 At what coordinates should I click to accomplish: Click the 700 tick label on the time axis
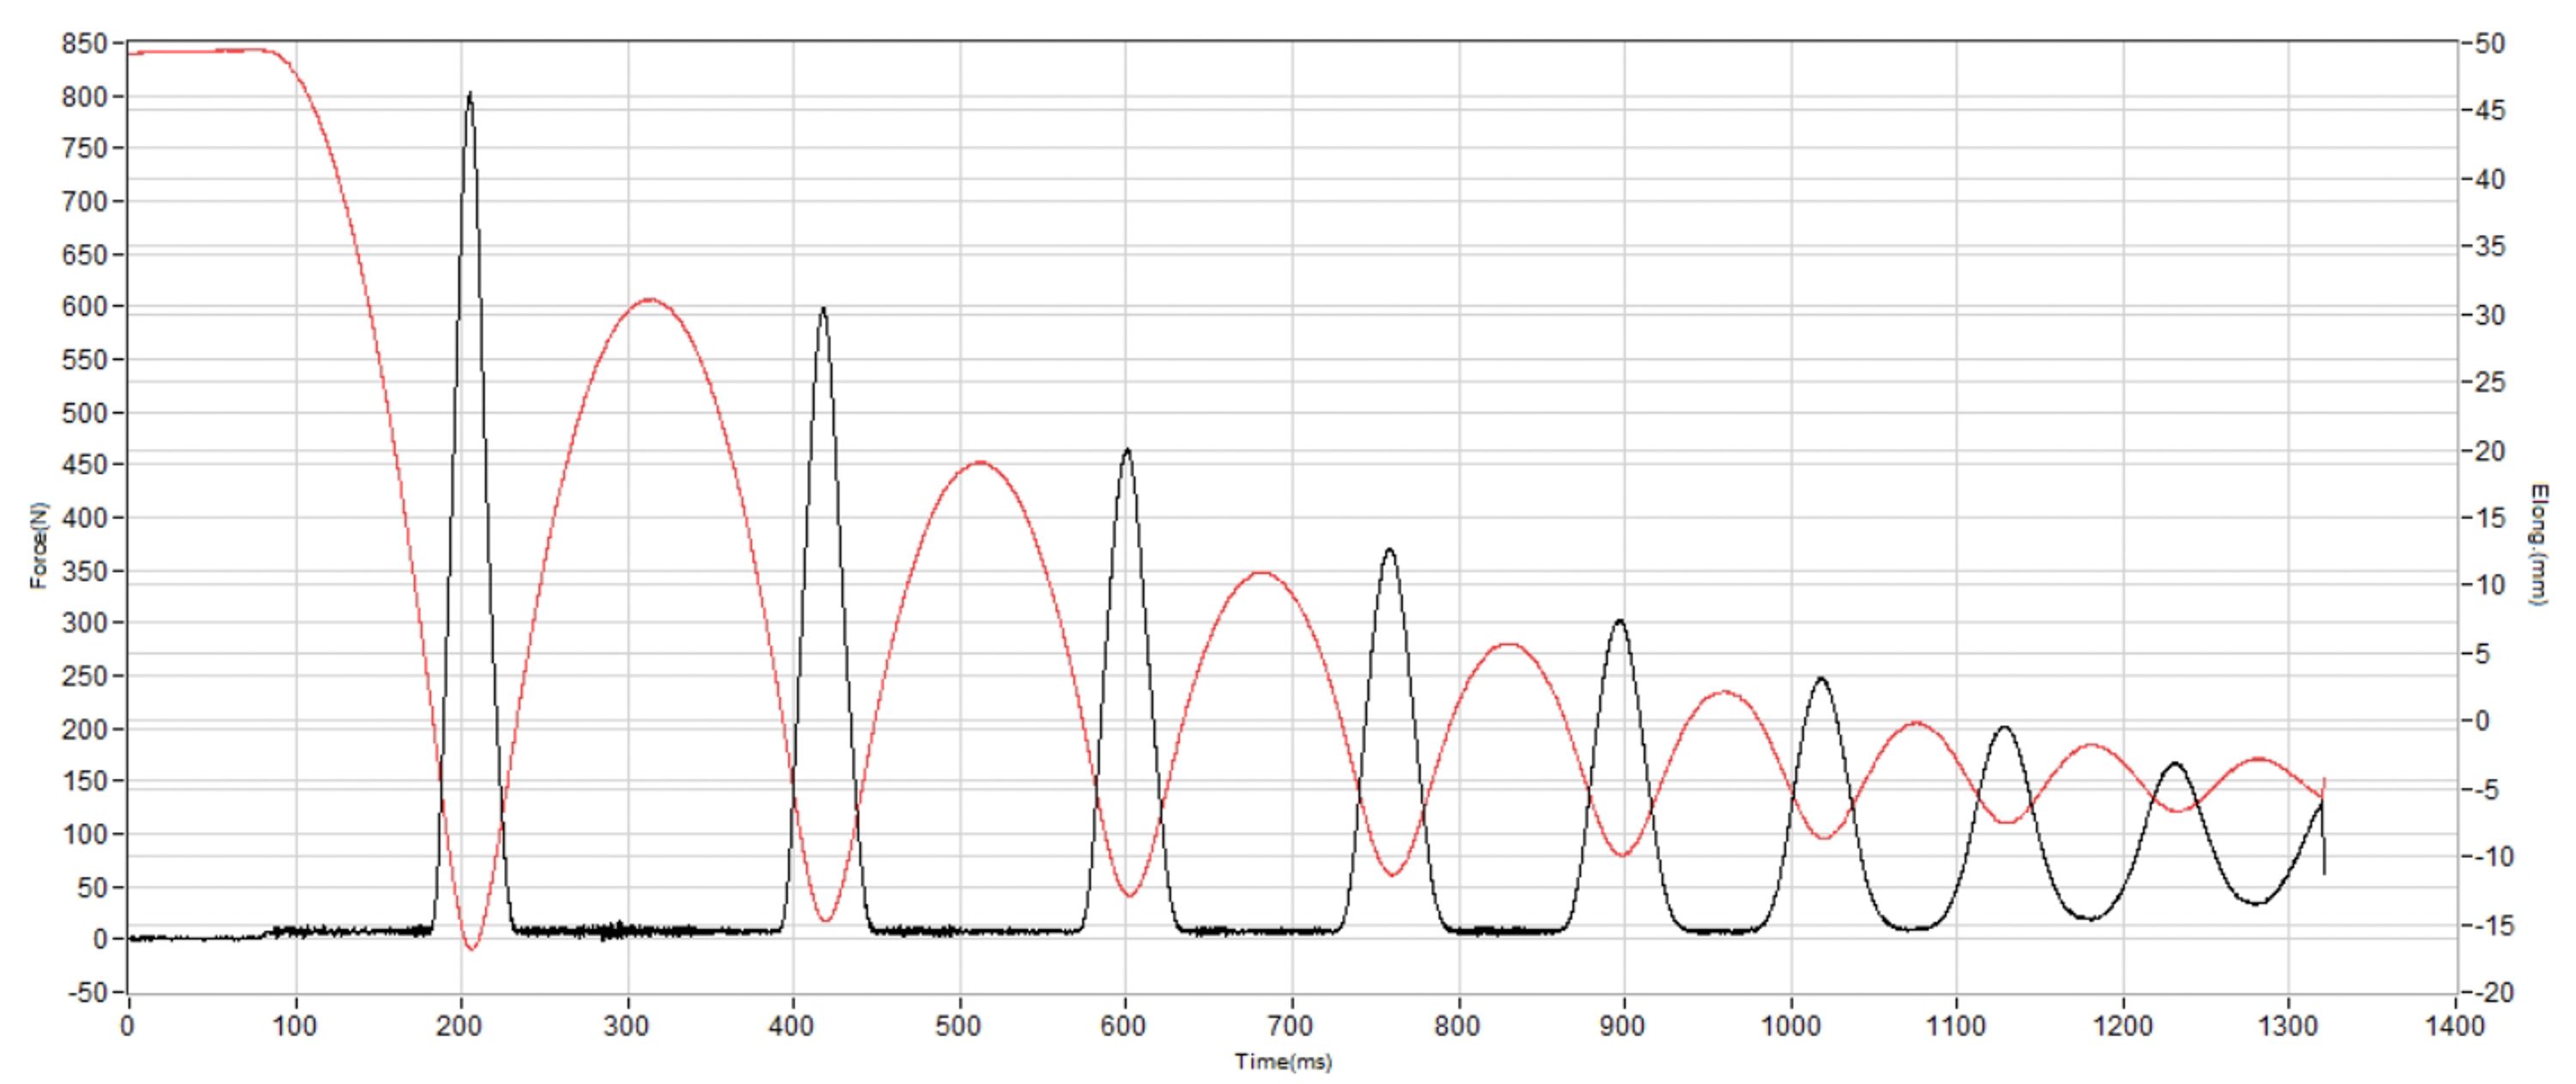(x=1290, y=1026)
